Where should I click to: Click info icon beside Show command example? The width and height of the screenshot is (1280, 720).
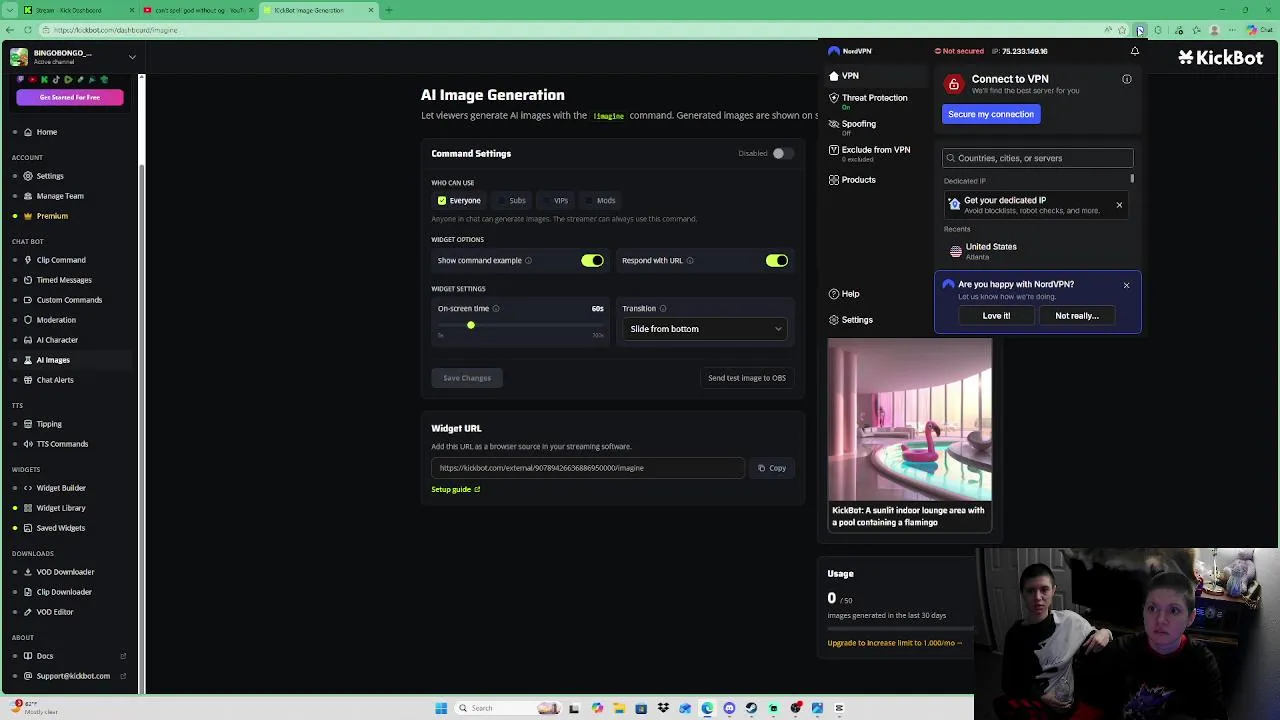[x=528, y=261]
